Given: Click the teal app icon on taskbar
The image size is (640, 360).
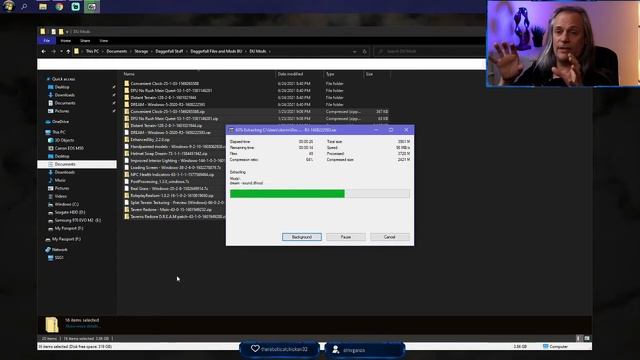Looking at the screenshot, I should [76, 7].
